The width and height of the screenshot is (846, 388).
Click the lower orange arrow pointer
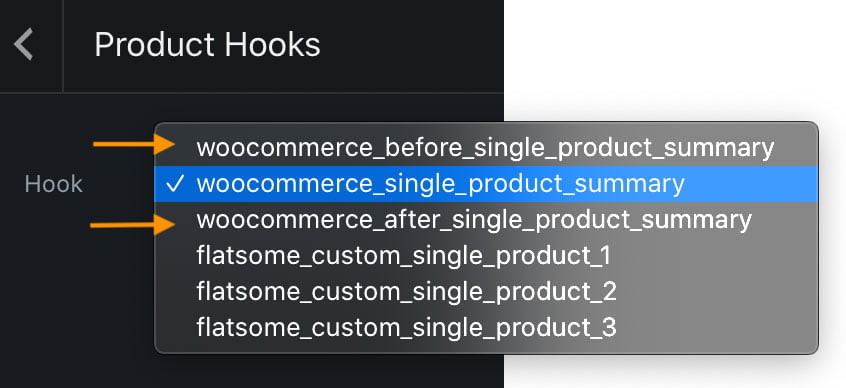[132, 225]
